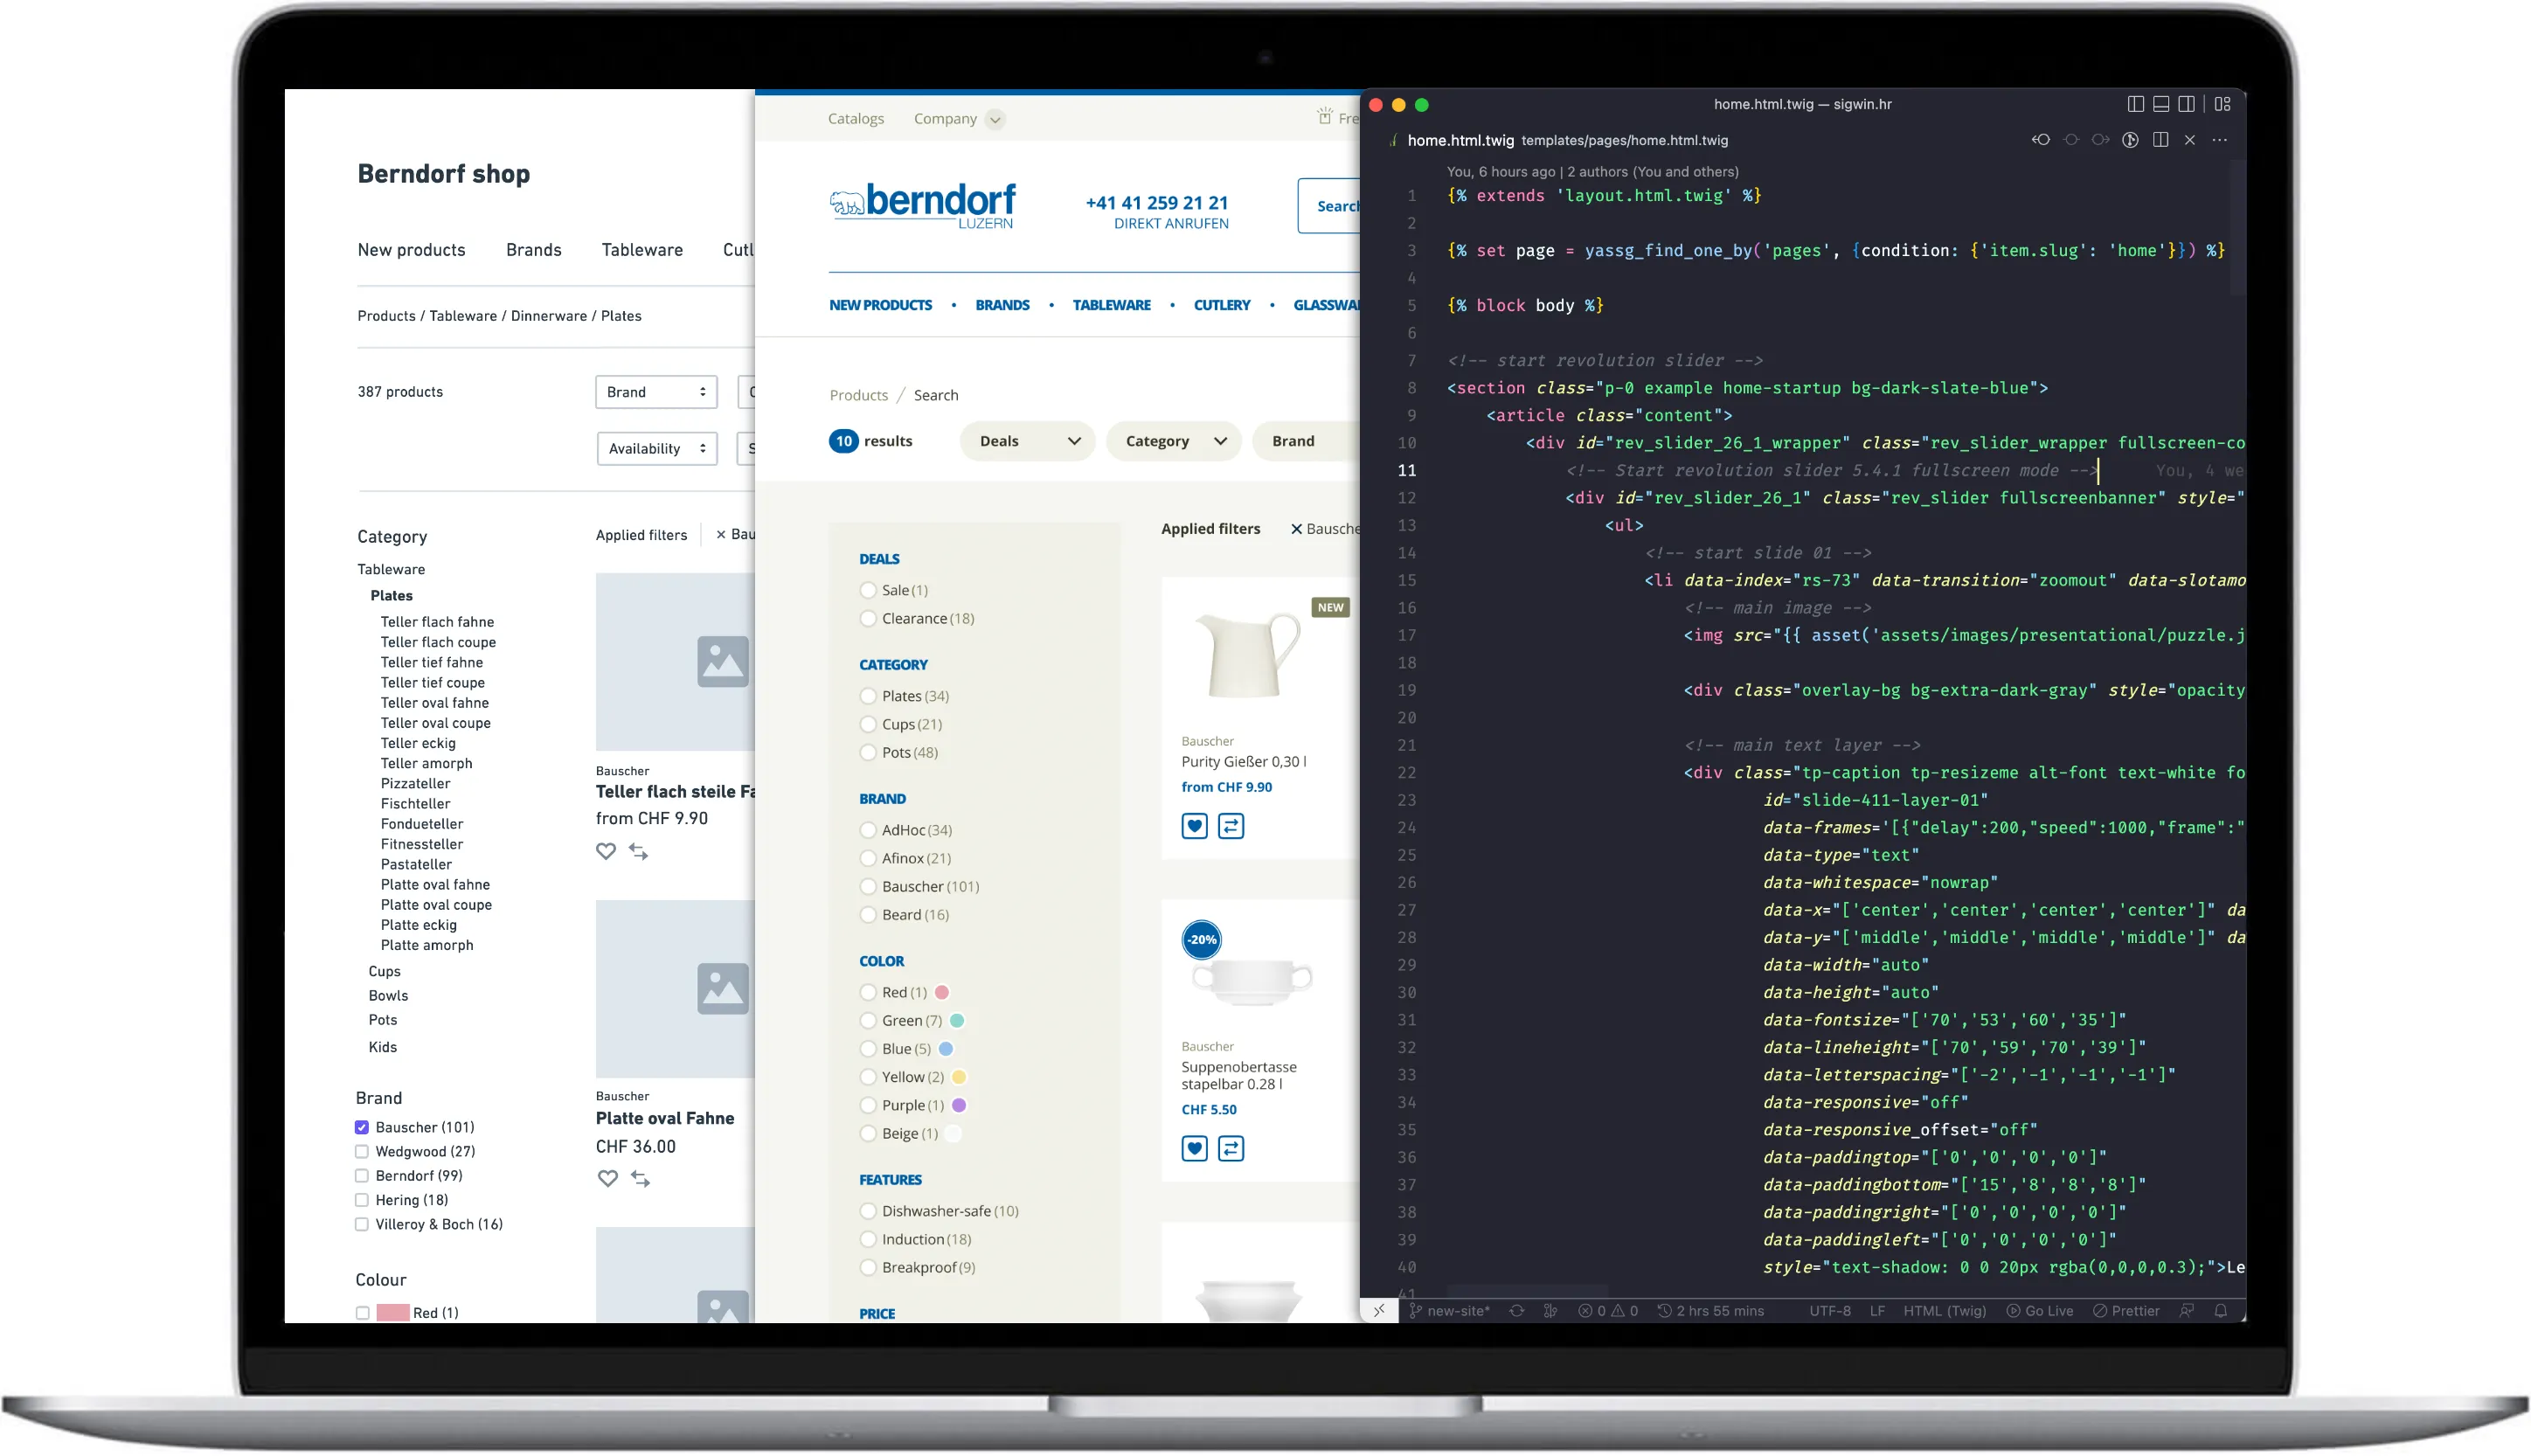Open the Availability select dropdown
Screen dimensions: 2531x1456
[x=656, y=449]
